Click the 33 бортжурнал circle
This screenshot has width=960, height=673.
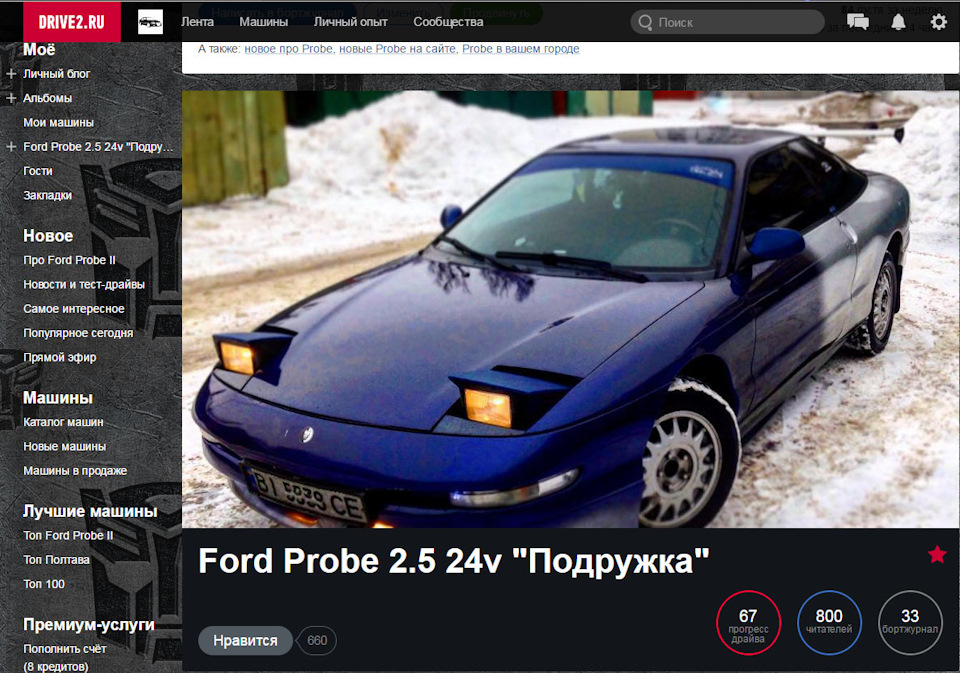[910, 623]
